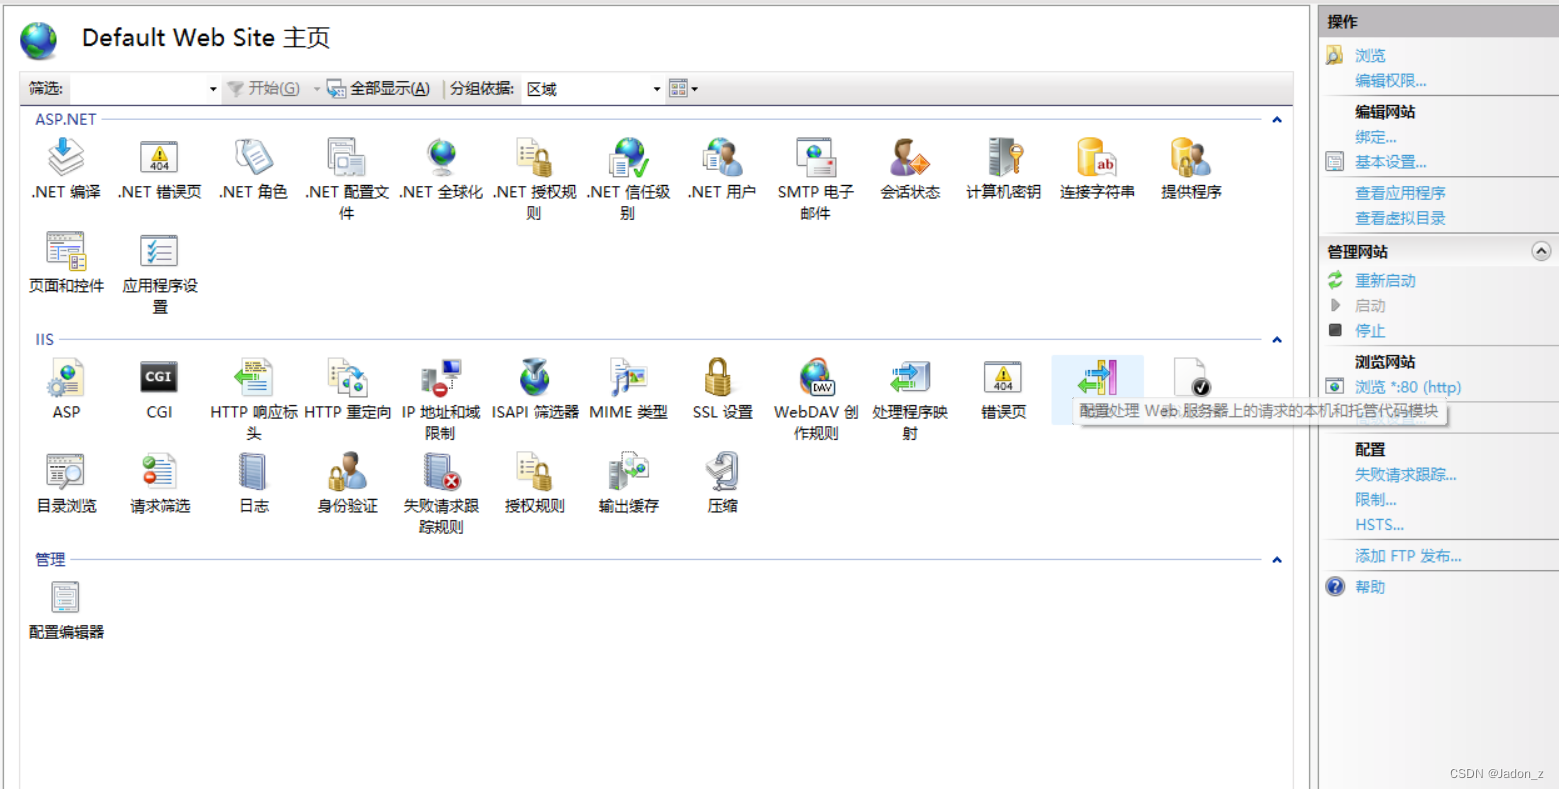Open the 会话状态 feature
The width and height of the screenshot is (1559, 789).
coord(909,168)
